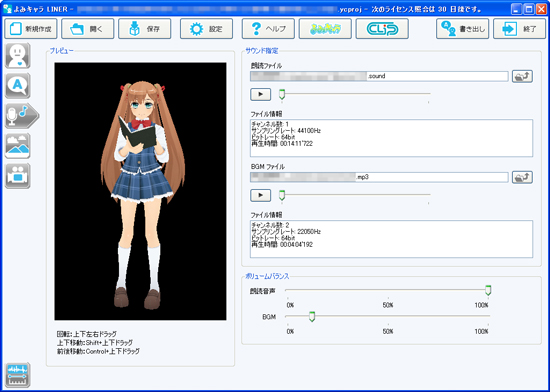Viewport: 550px width, 392px height.
Task: Click the BGM ファイル path input field
Action: tap(379, 177)
